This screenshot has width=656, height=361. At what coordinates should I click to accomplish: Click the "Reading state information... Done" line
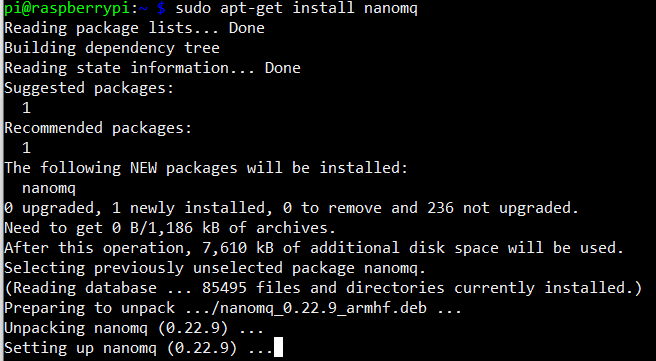[152, 68]
